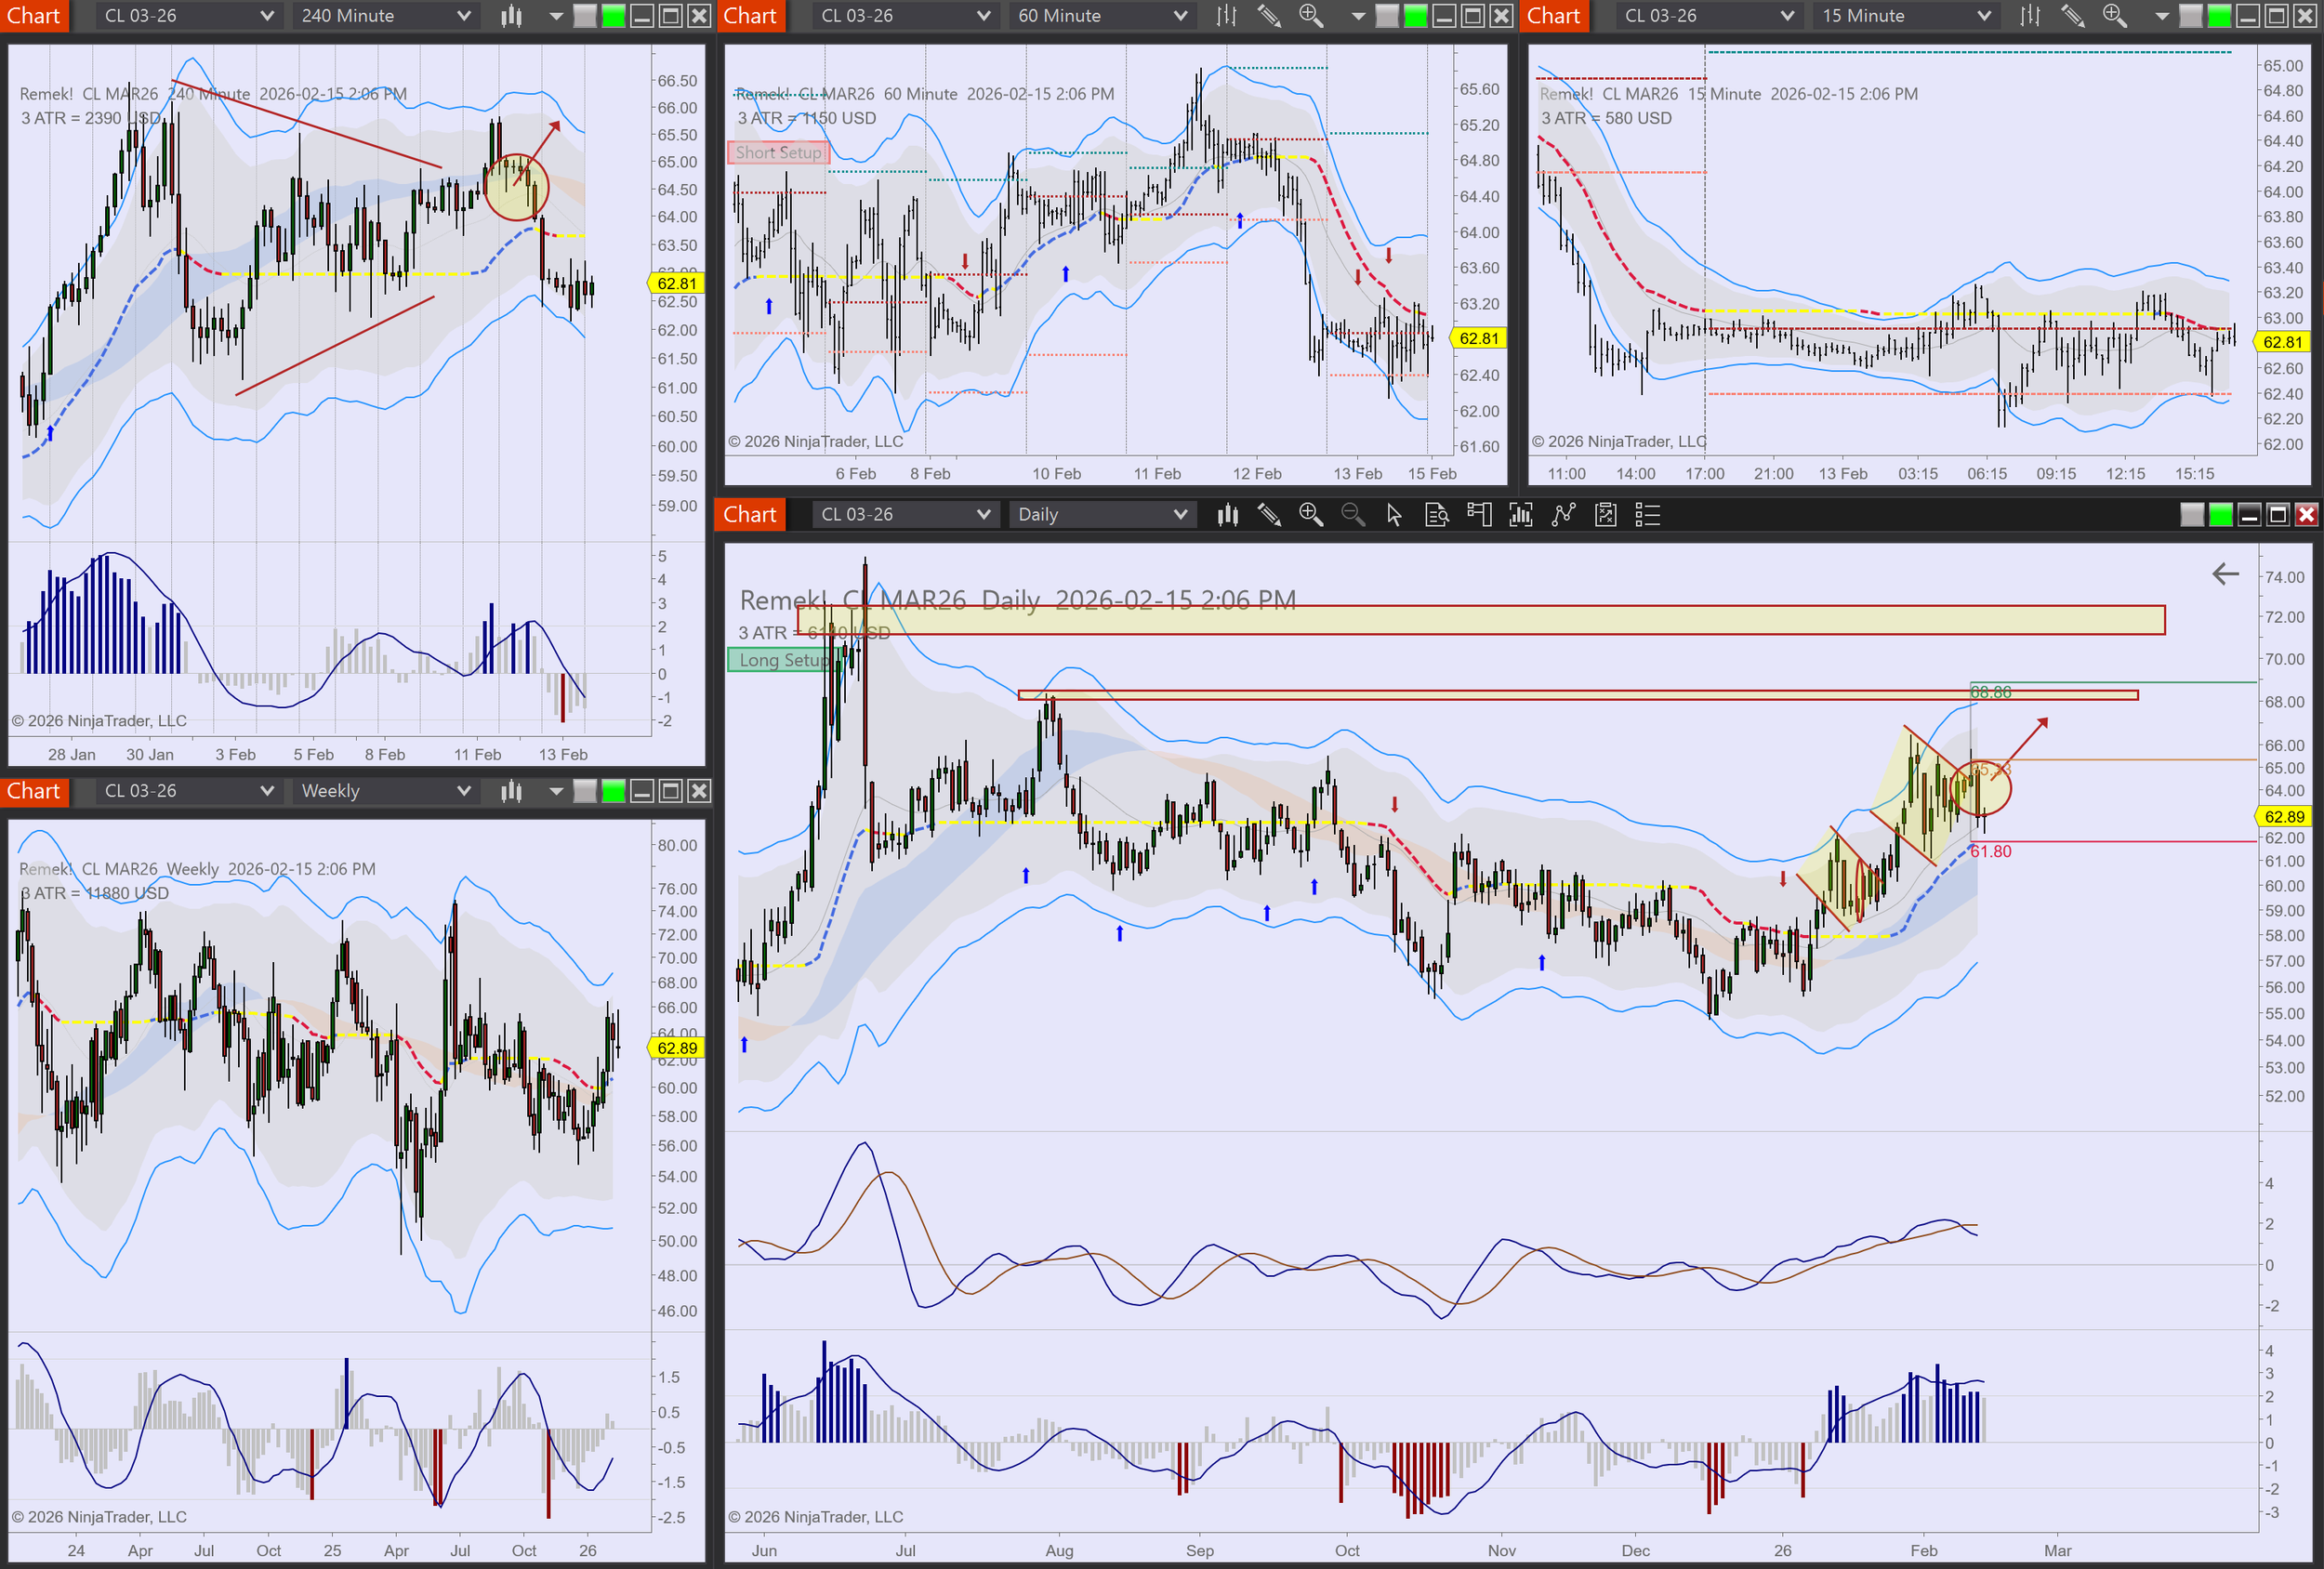This screenshot has width=2324, height=1569.
Task: Toggle green link button on 240 Minute chart
Action: (x=613, y=16)
